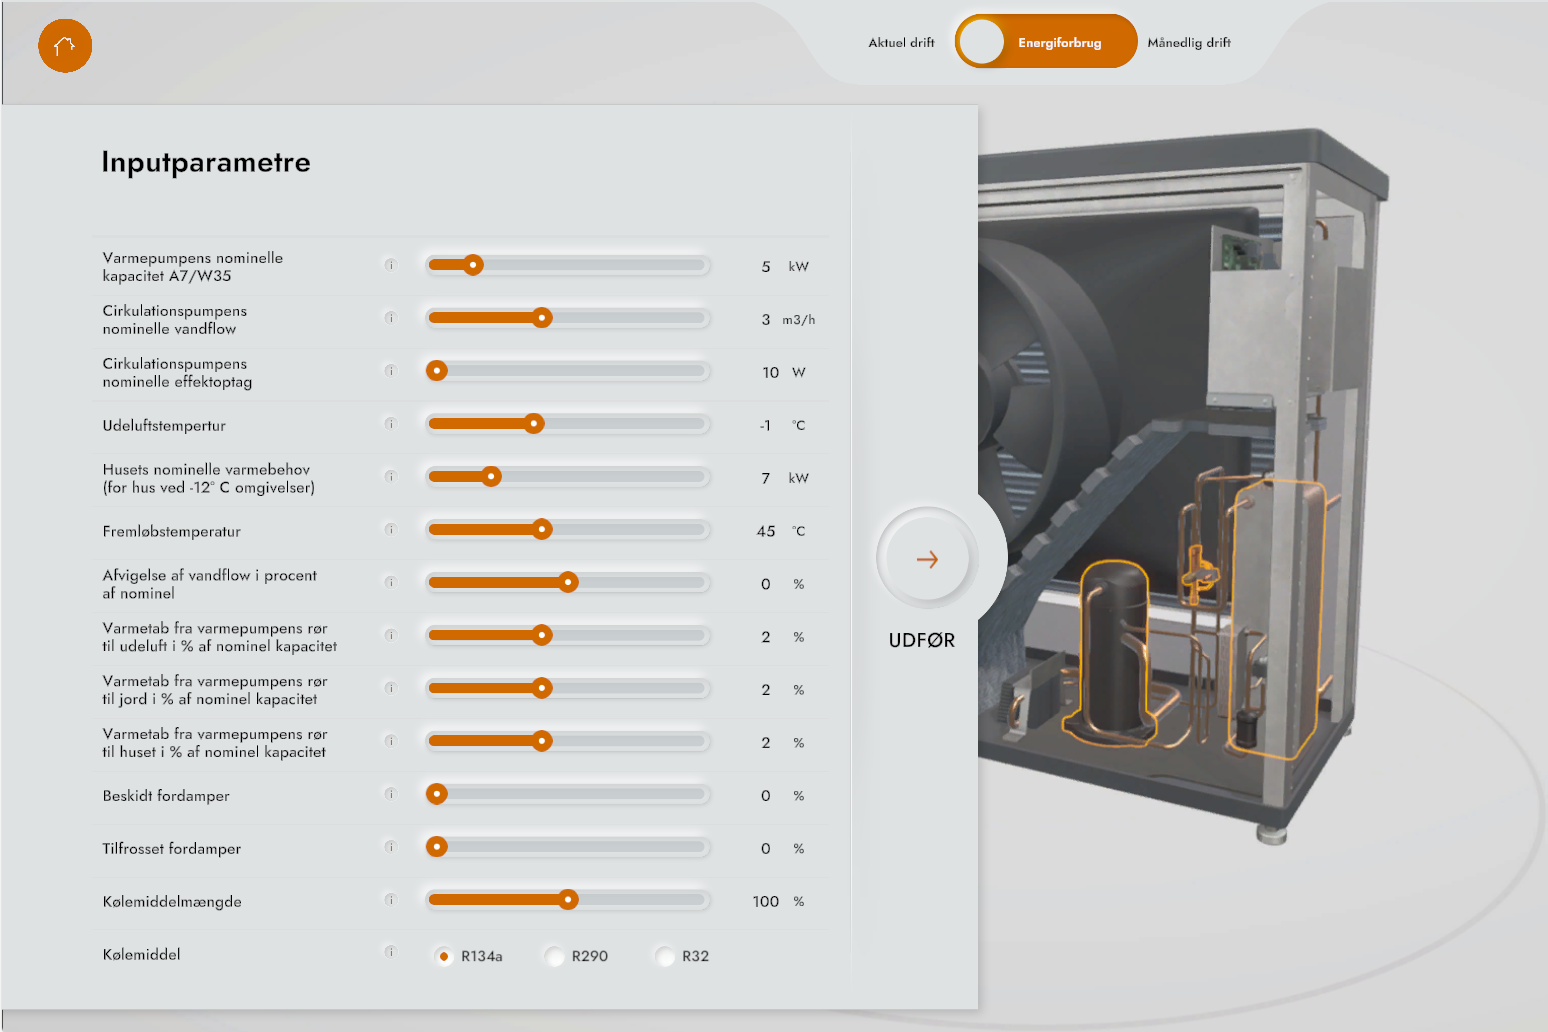This screenshot has height=1032, width=1548.
Task: Click the highlighted compressor in the 3D model
Action: tap(1117, 650)
